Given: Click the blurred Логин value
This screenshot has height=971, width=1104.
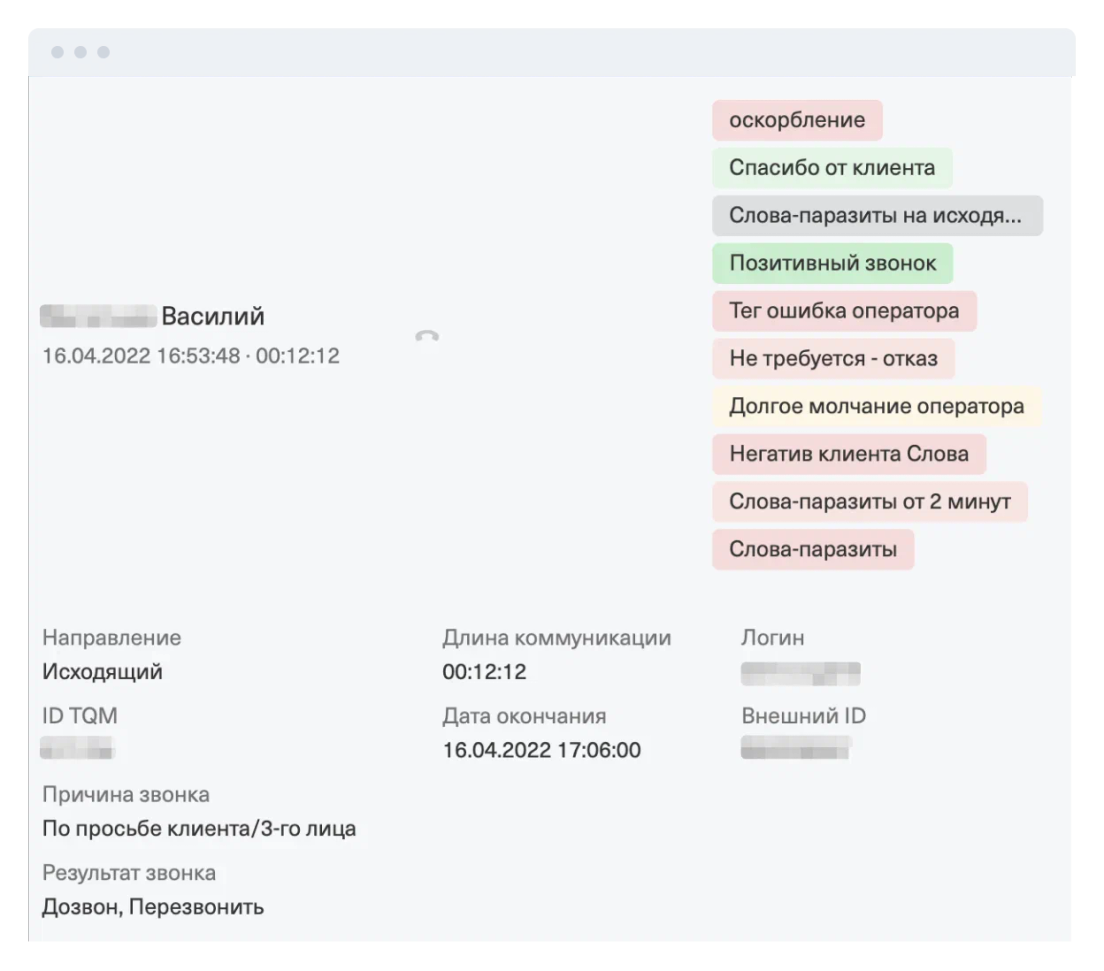Looking at the screenshot, I should pos(800,673).
